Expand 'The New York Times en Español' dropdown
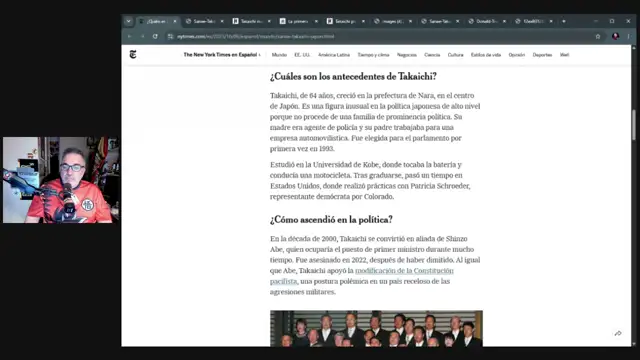640x360 pixels. (222, 55)
